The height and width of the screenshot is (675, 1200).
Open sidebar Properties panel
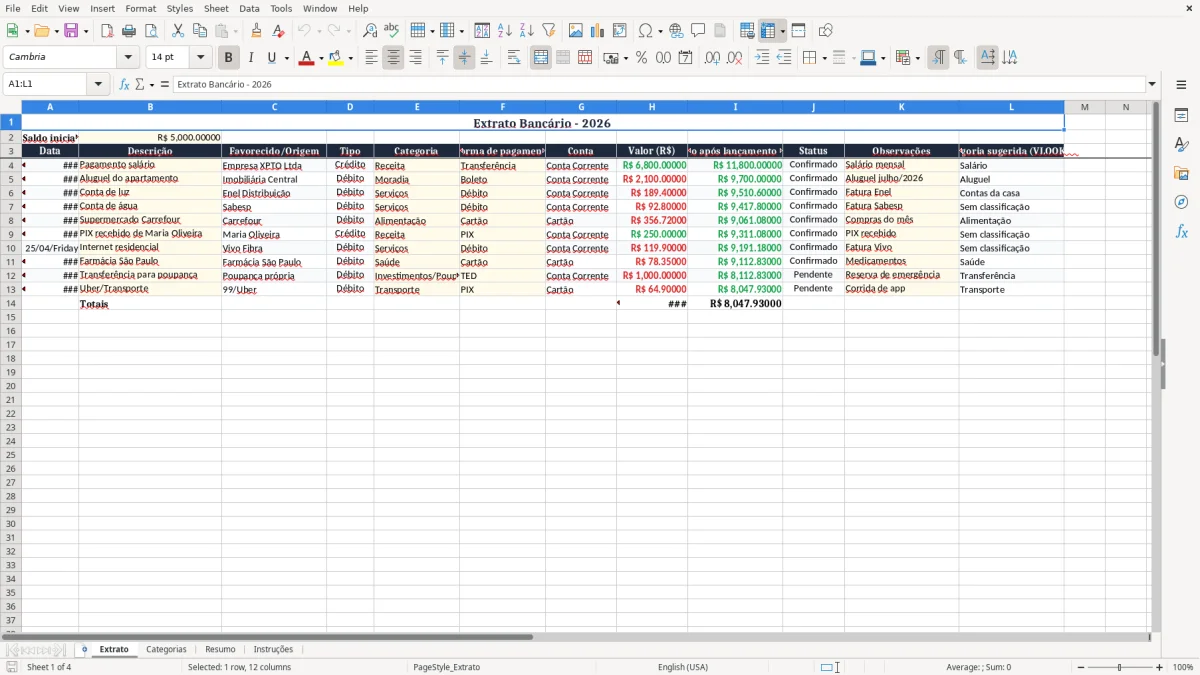coord(1181,116)
